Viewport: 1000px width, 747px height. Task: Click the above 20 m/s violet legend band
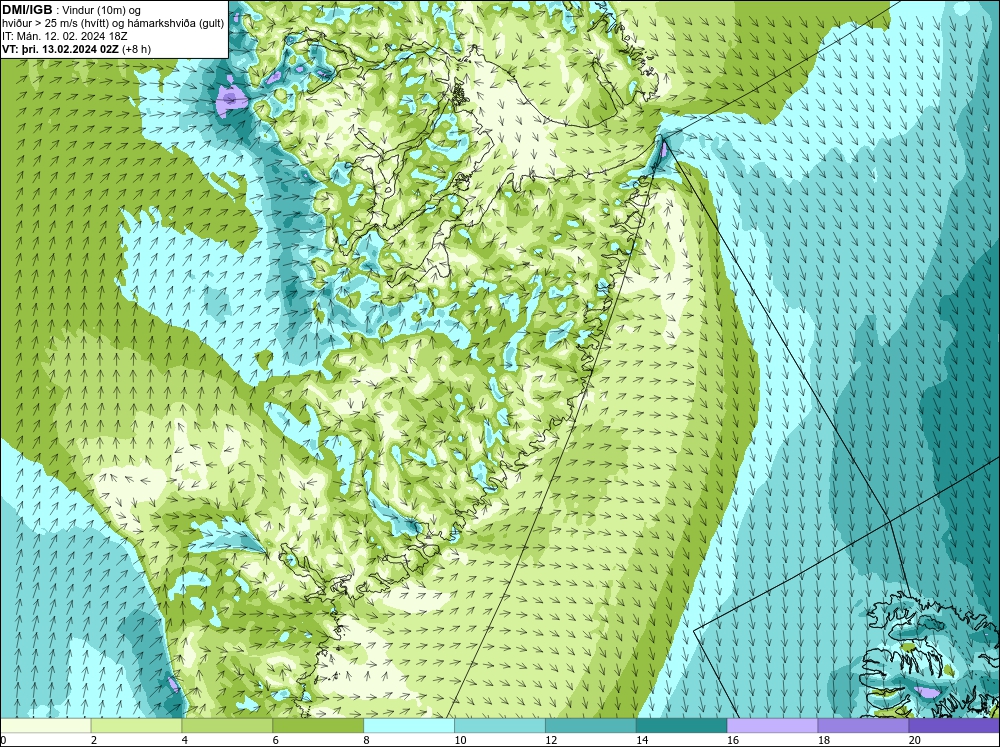coord(954,725)
